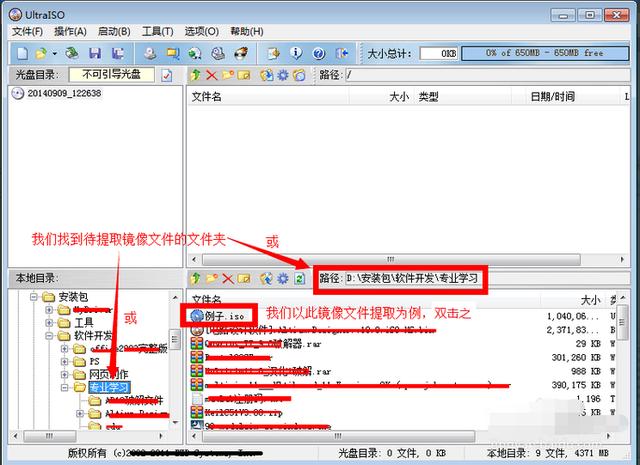Expand the 网页制作 folder node
640x465 pixels.
point(64,374)
